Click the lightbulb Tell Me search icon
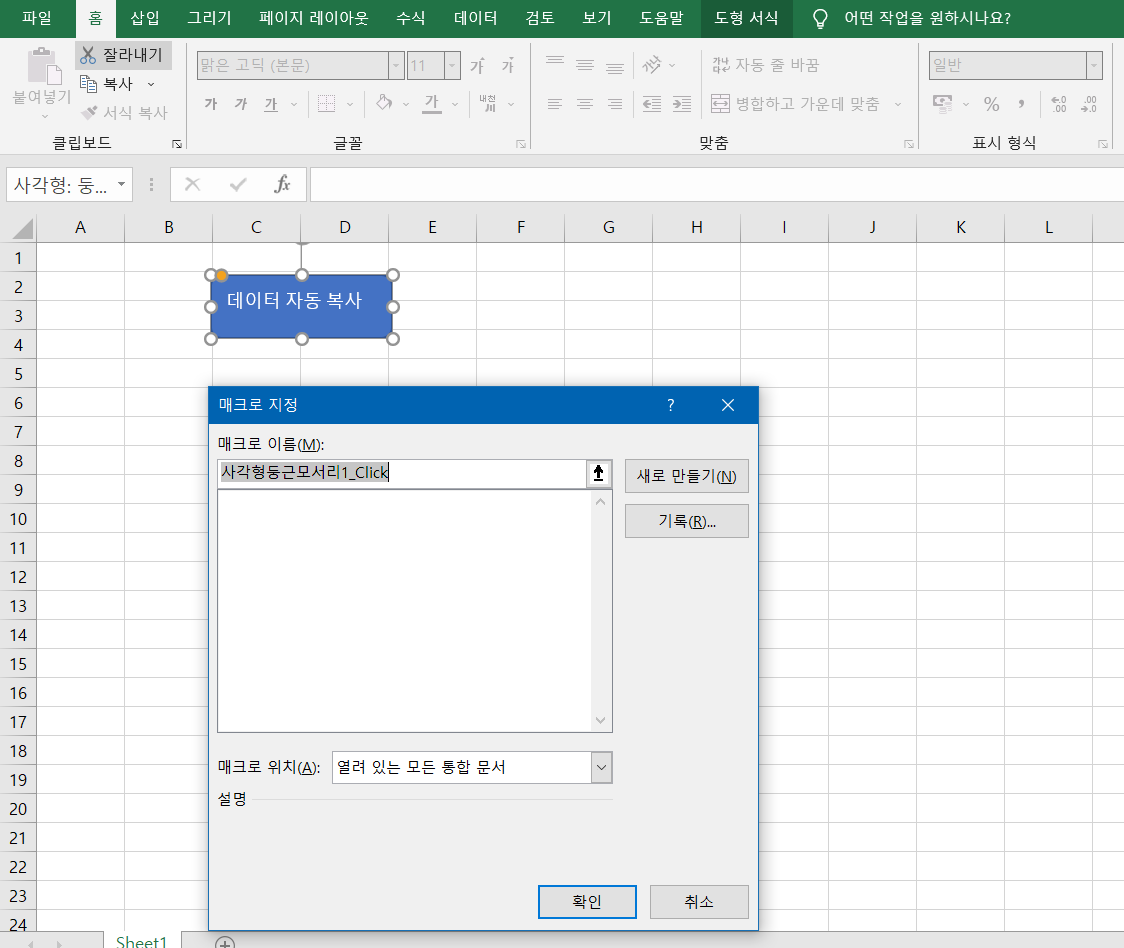1124x948 pixels. point(820,18)
